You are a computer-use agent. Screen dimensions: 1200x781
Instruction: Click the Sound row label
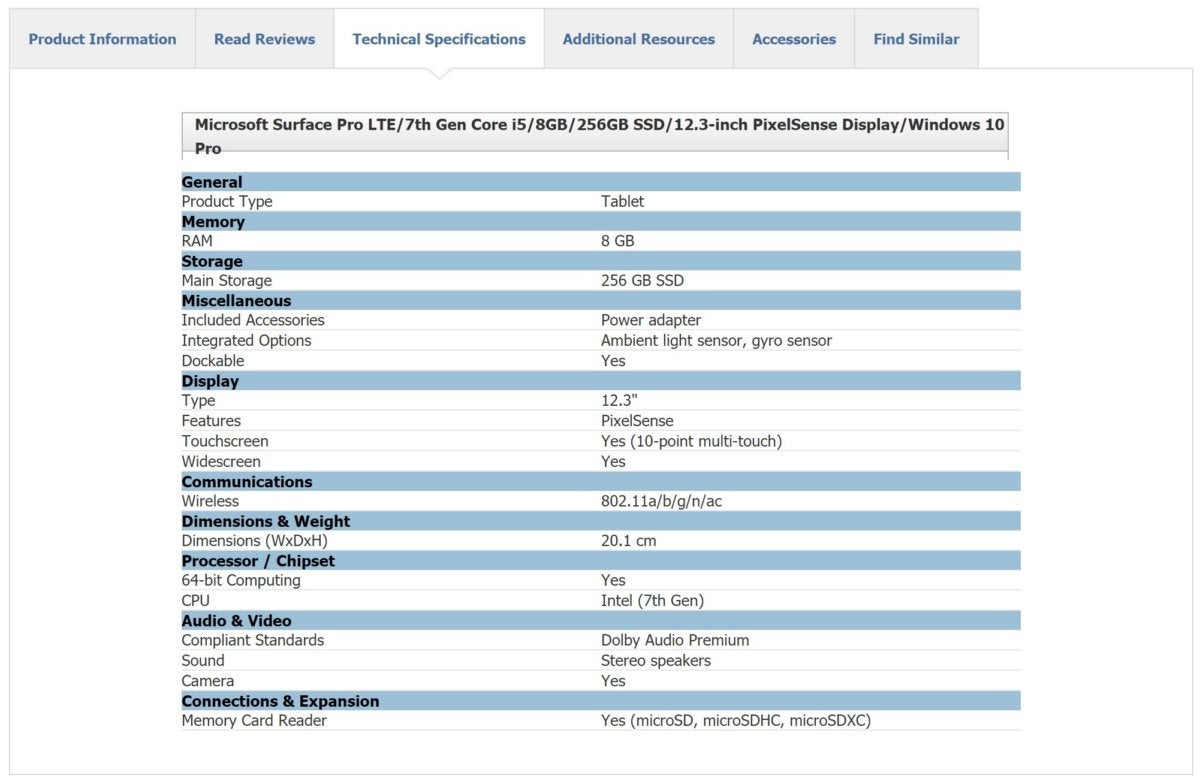coord(203,660)
